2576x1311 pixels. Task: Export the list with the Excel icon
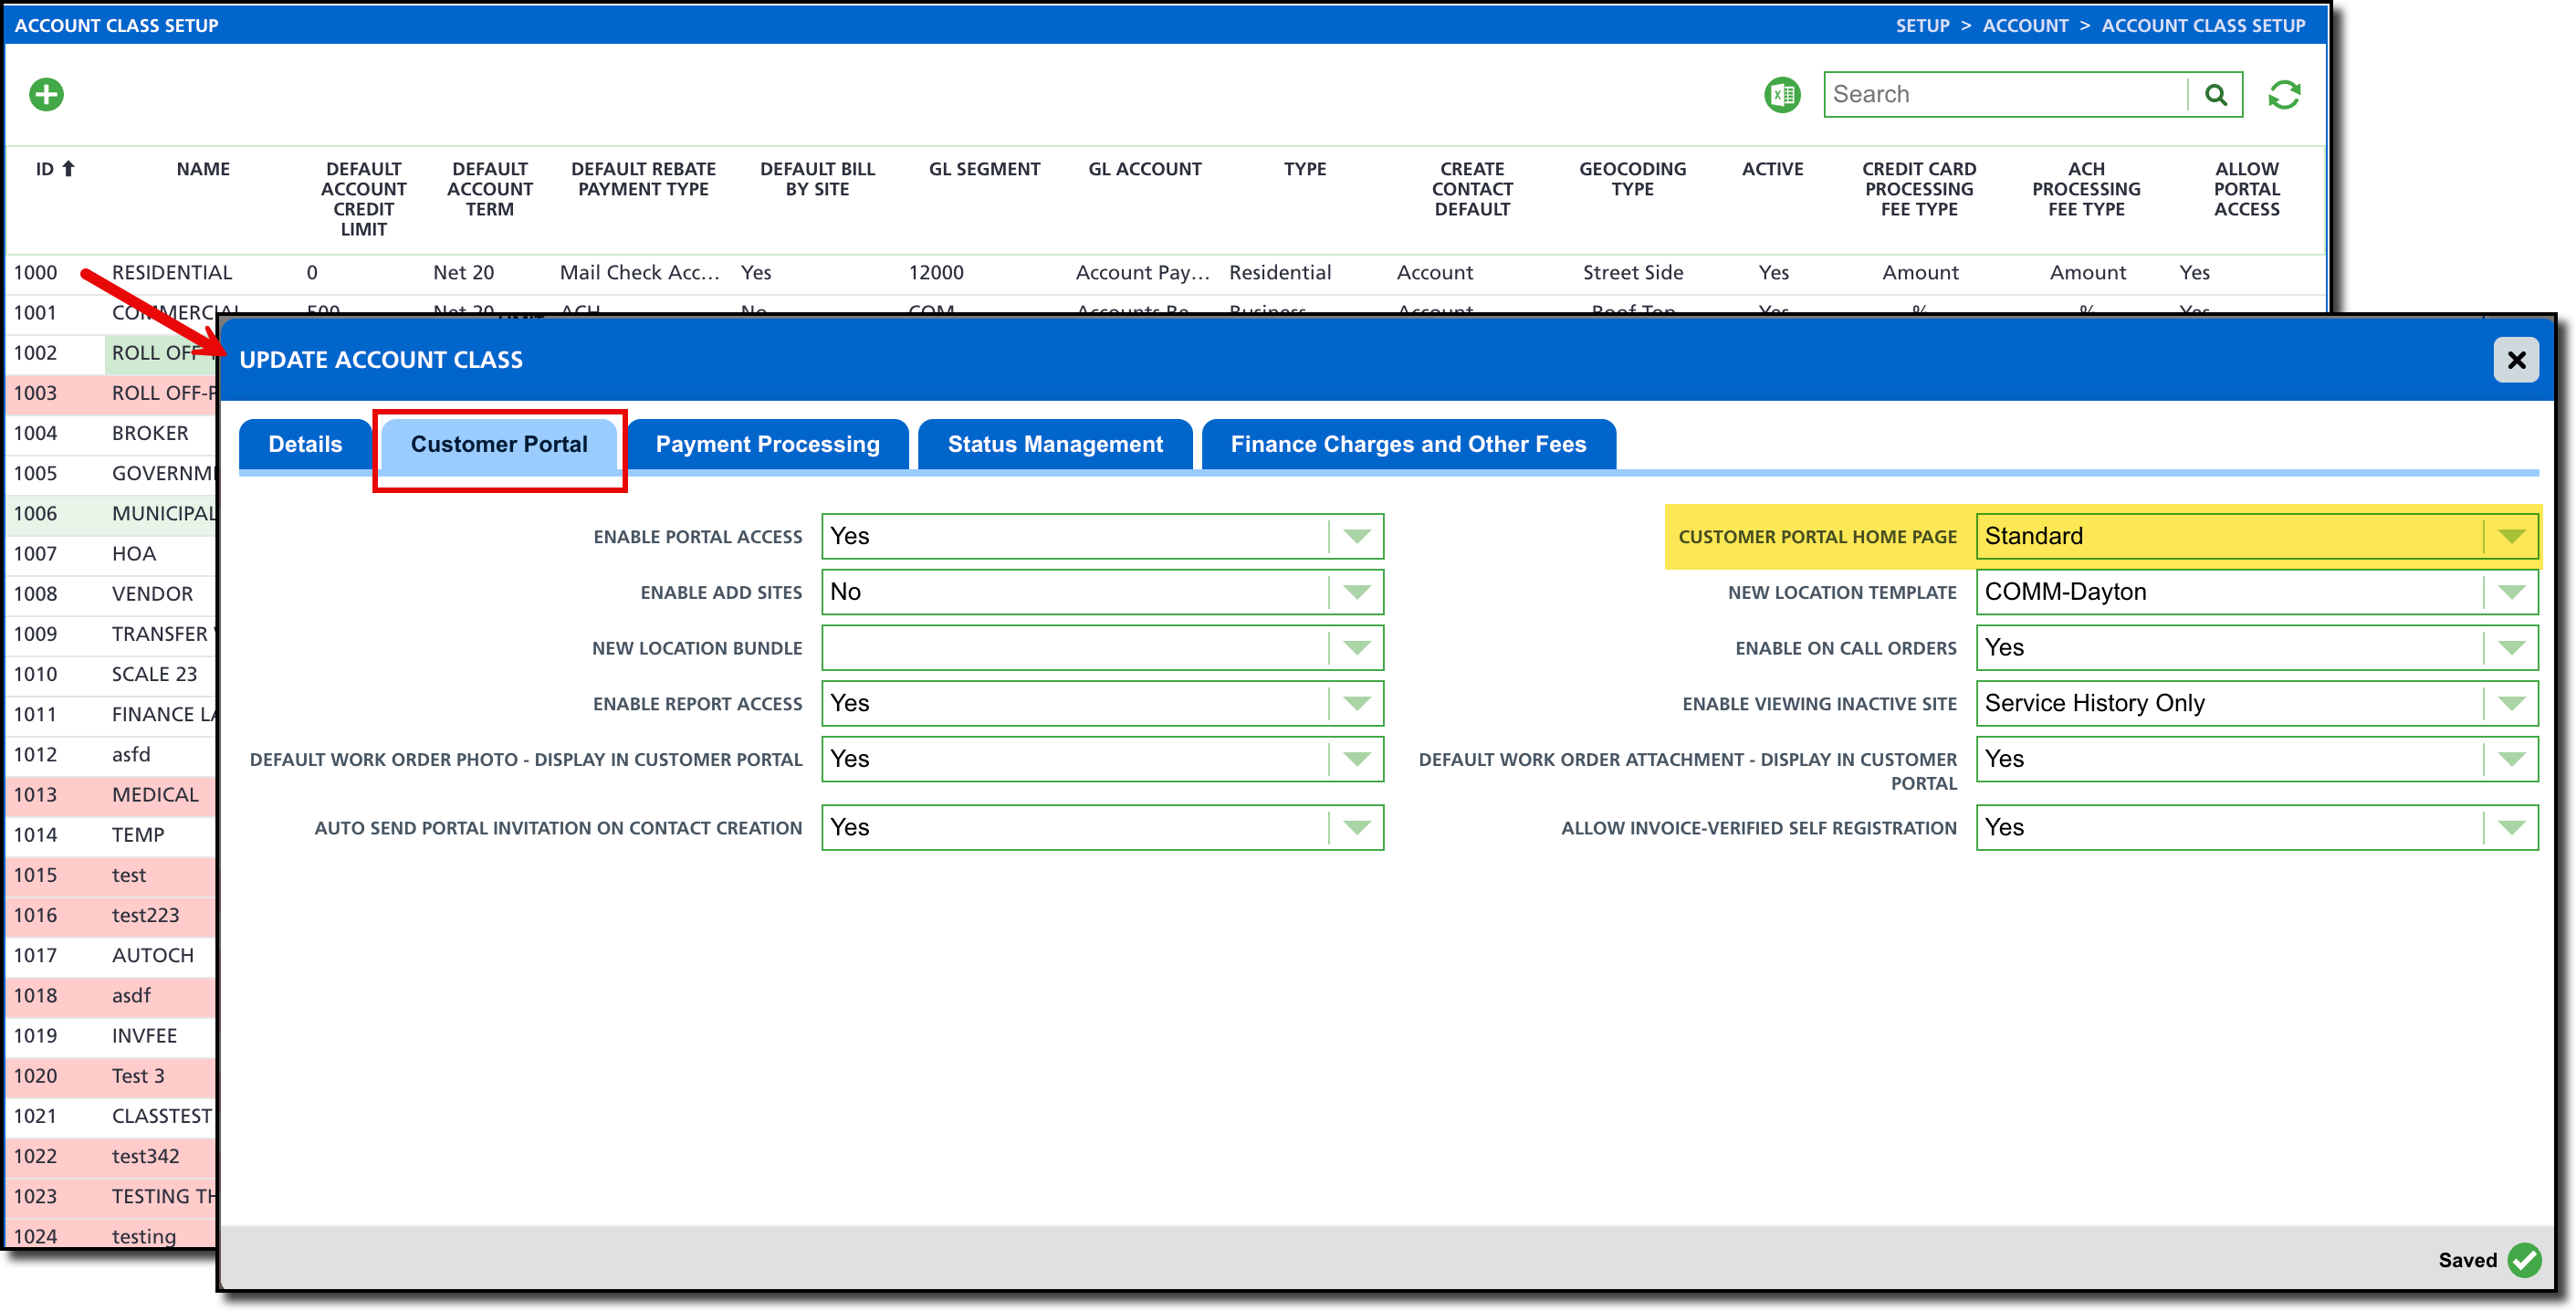tap(1782, 95)
